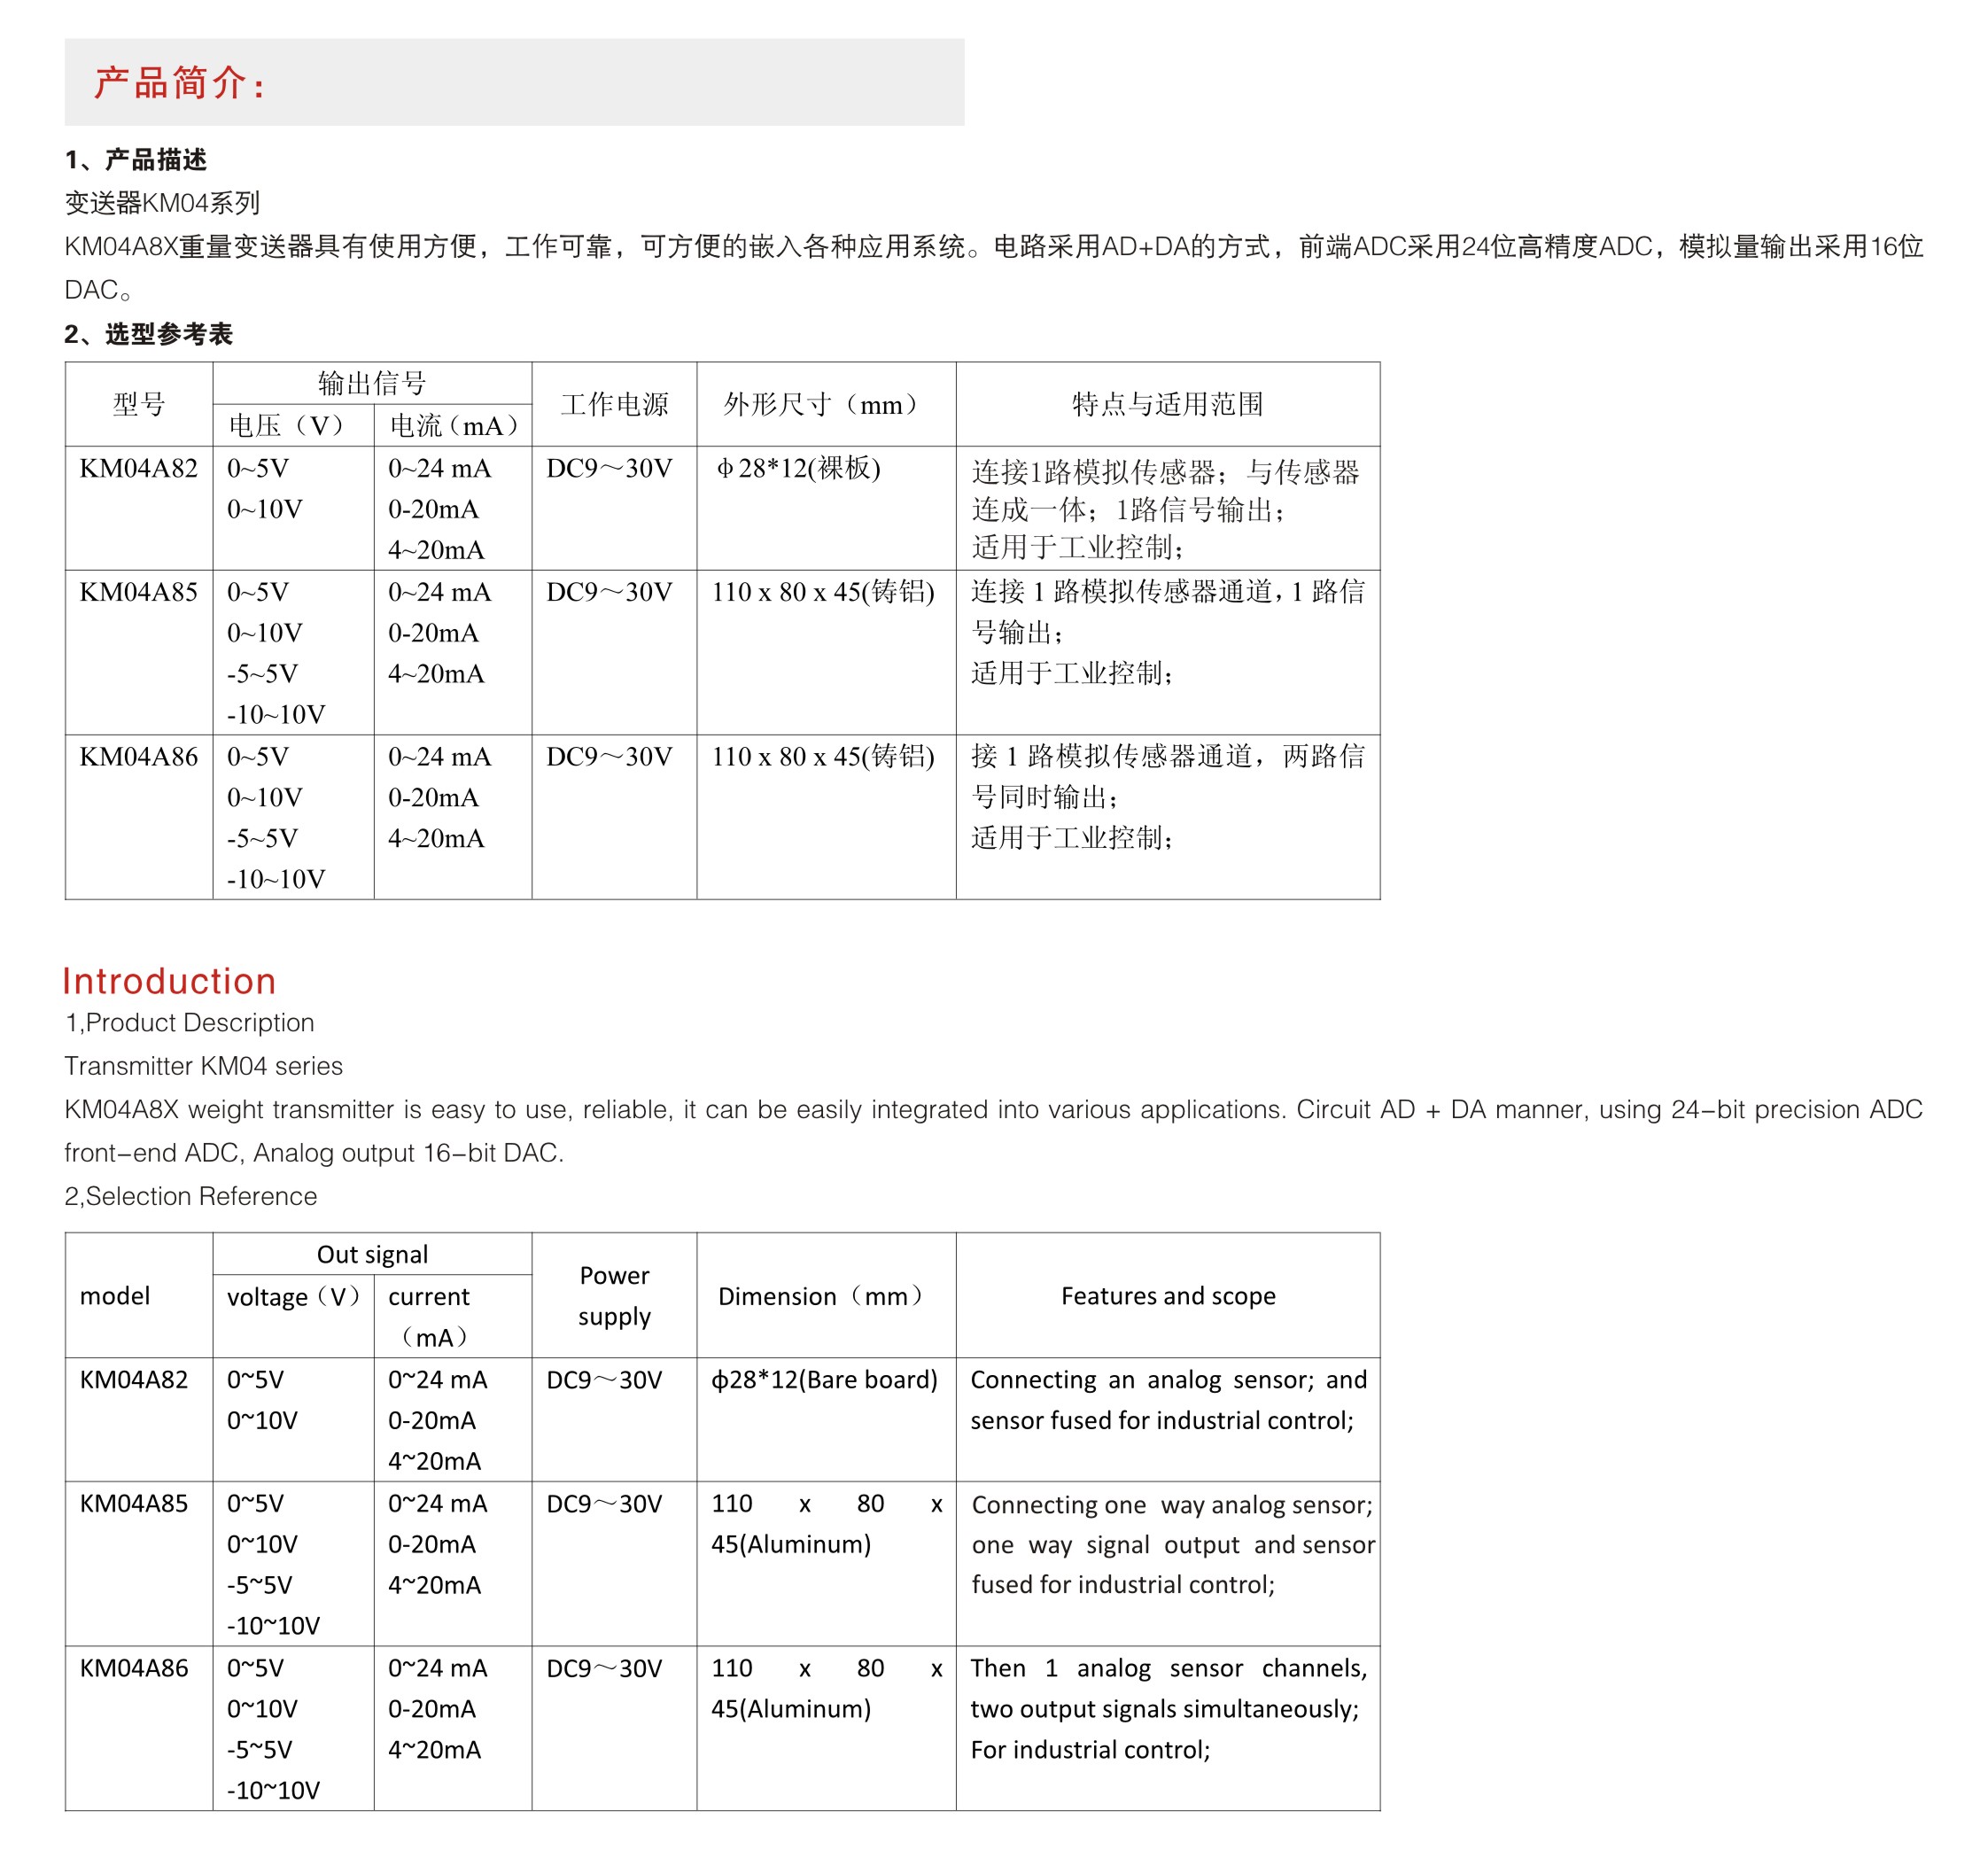The width and height of the screenshot is (1988, 1850).
Task: Click the Transmitter KM04 series text
Action: [x=203, y=1066]
